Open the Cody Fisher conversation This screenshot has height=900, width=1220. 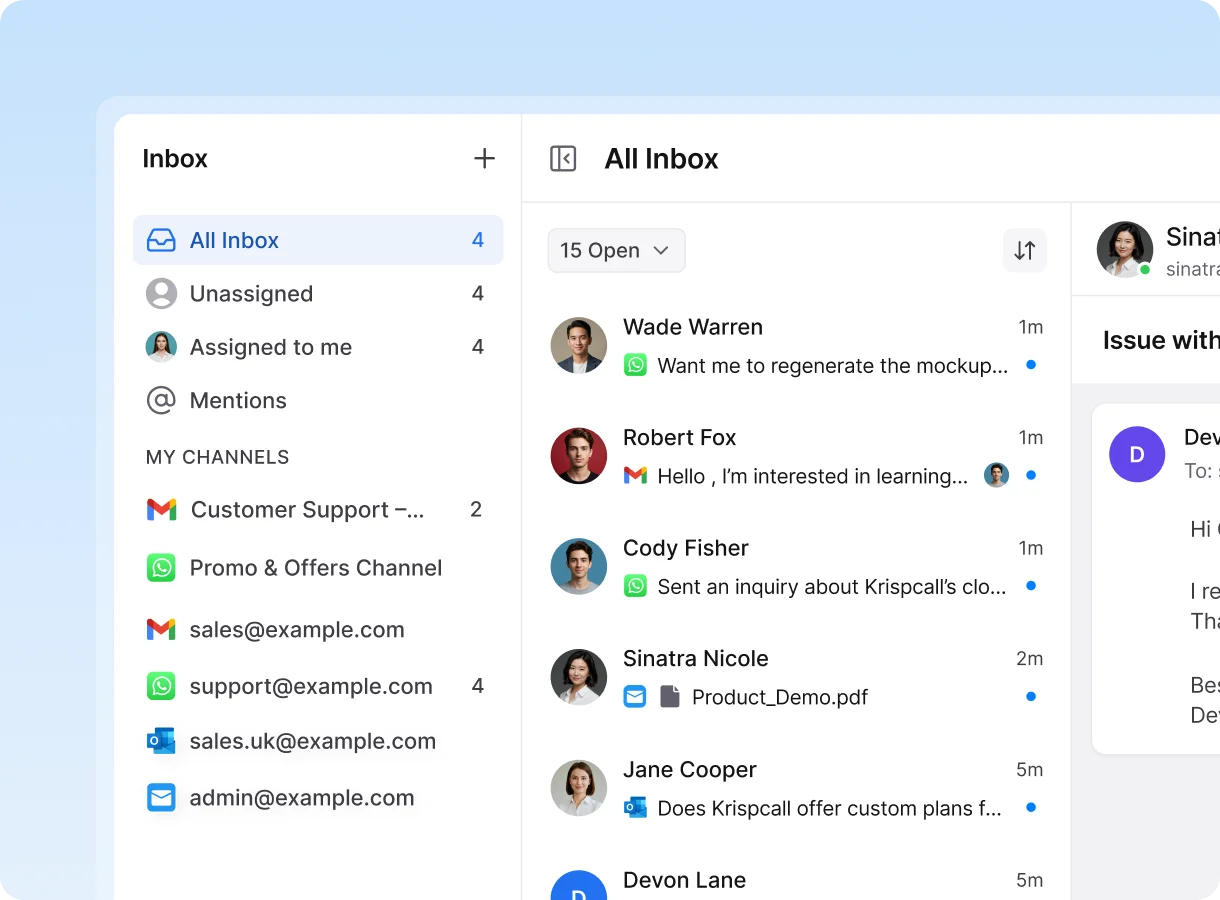(x=796, y=567)
